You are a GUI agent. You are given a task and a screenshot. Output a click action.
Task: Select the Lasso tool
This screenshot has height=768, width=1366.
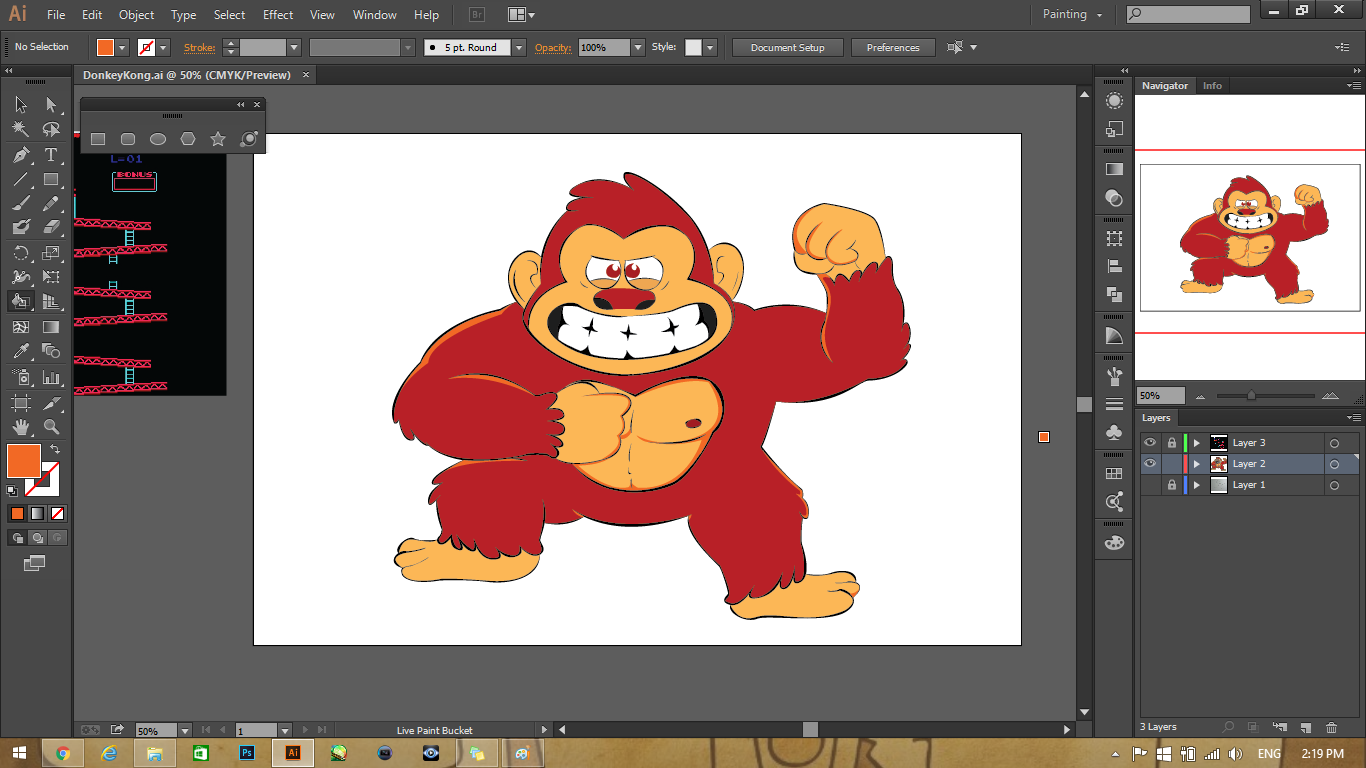coord(51,130)
